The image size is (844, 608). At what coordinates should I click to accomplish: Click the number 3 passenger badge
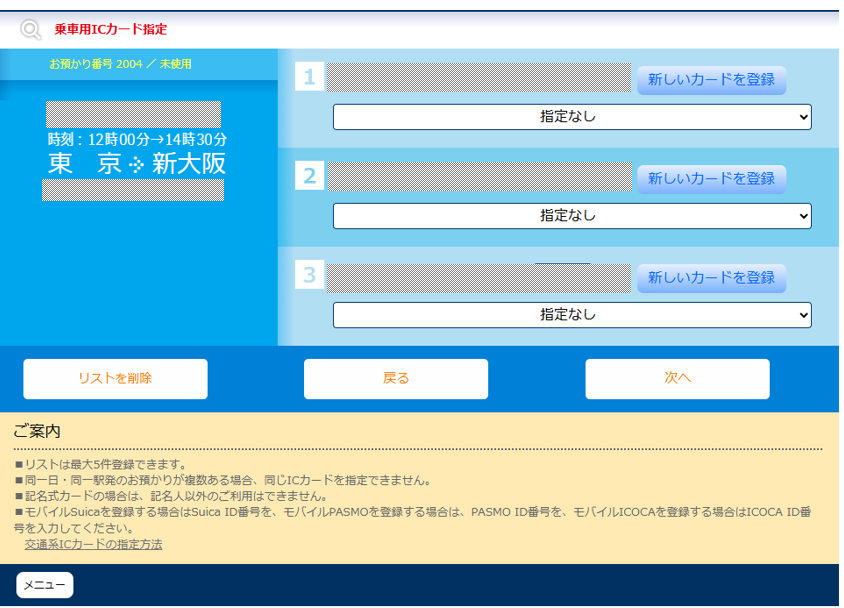[x=309, y=276]
